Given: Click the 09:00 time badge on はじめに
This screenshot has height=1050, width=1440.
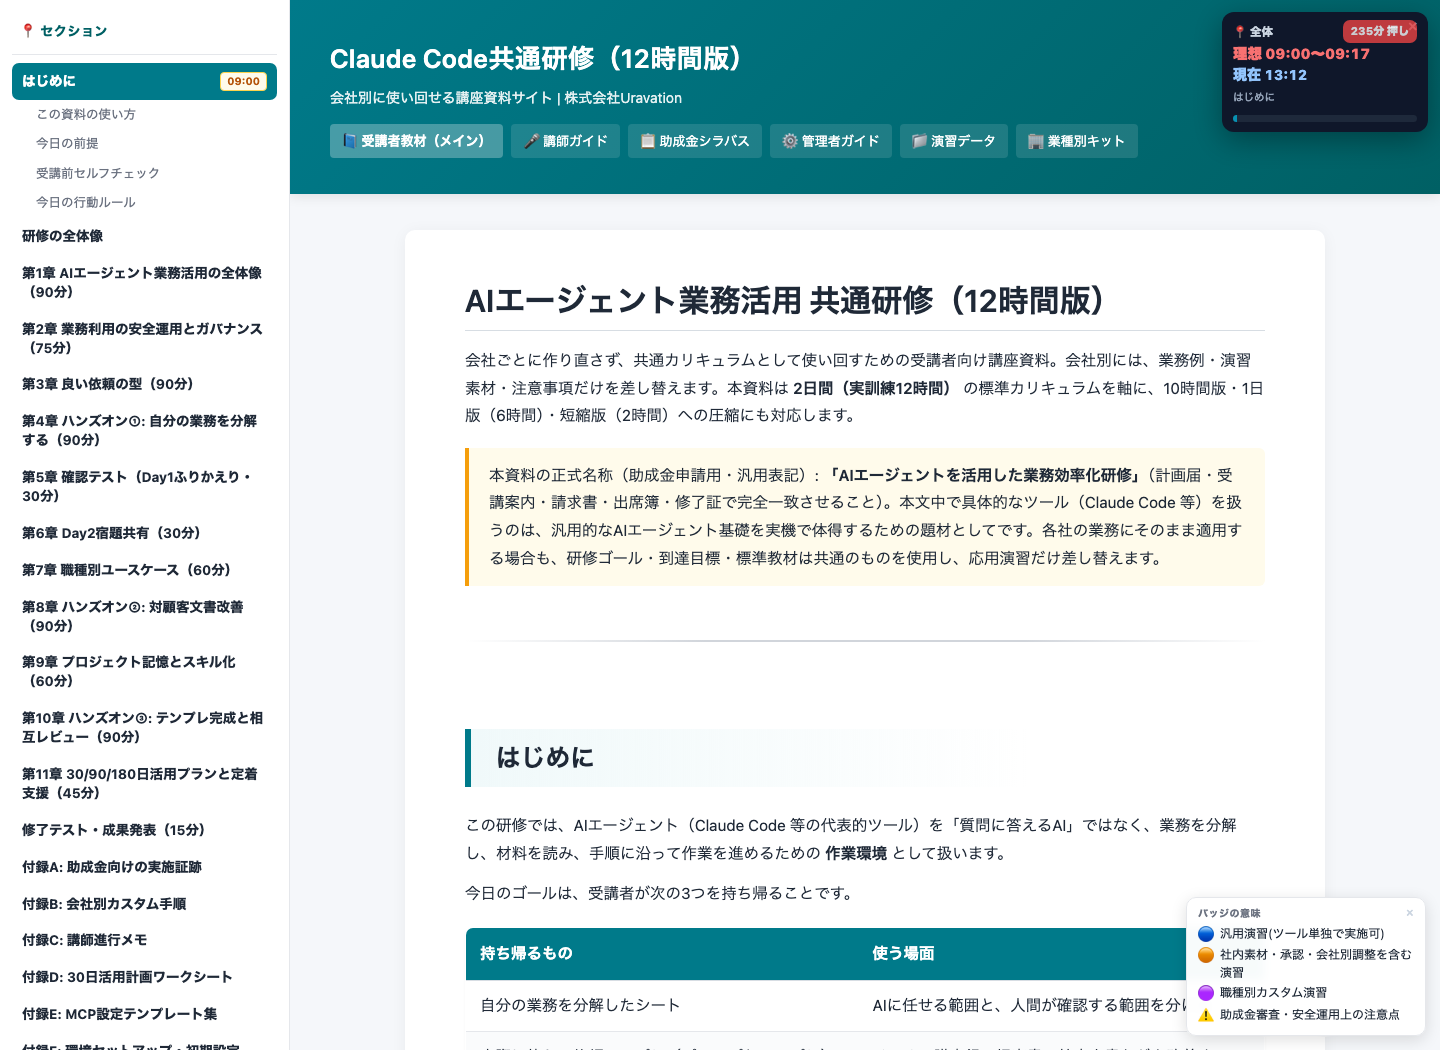Looking at the screenshot, I should coord(243,81).
